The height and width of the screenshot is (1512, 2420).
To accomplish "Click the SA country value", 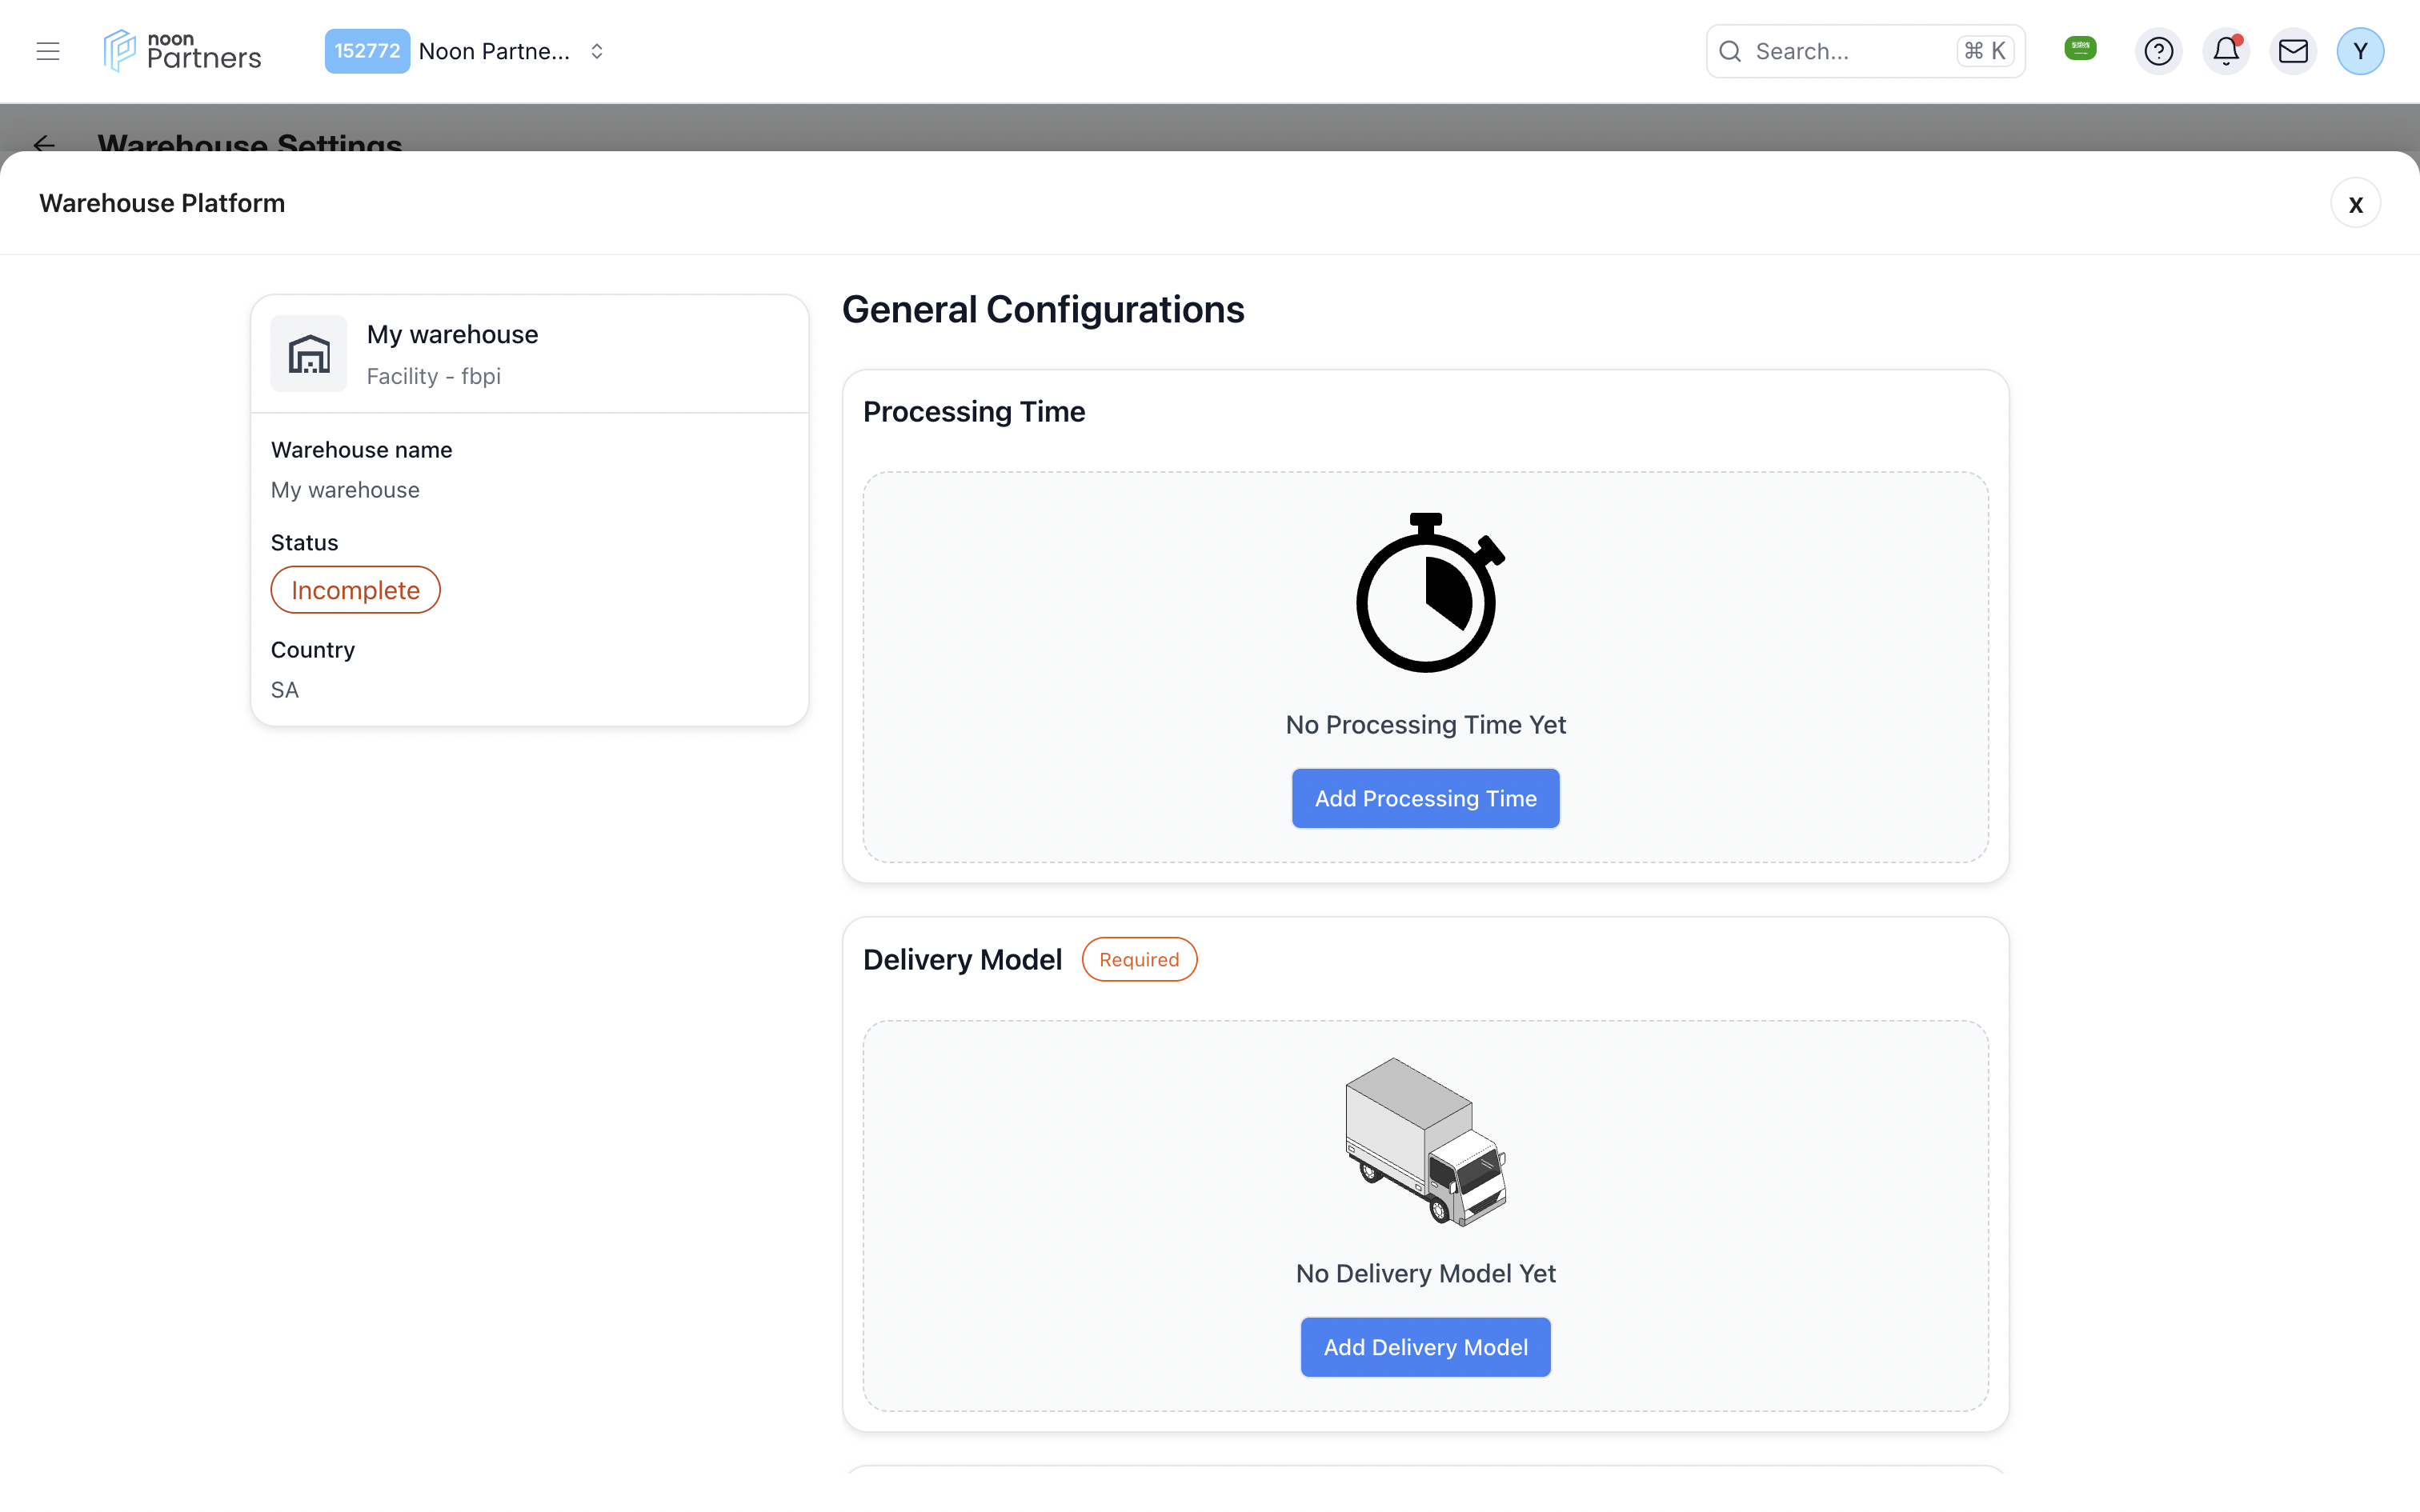I will 284,690.
